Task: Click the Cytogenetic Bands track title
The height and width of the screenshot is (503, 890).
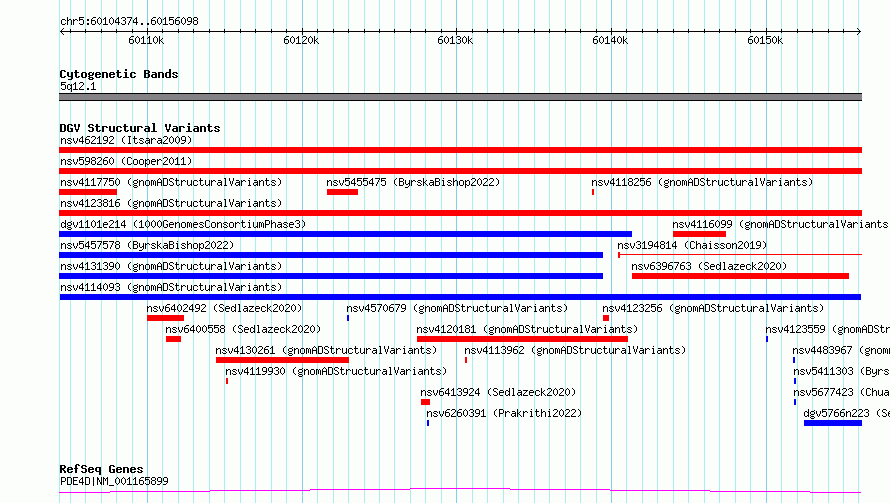Action: (119, 74)
